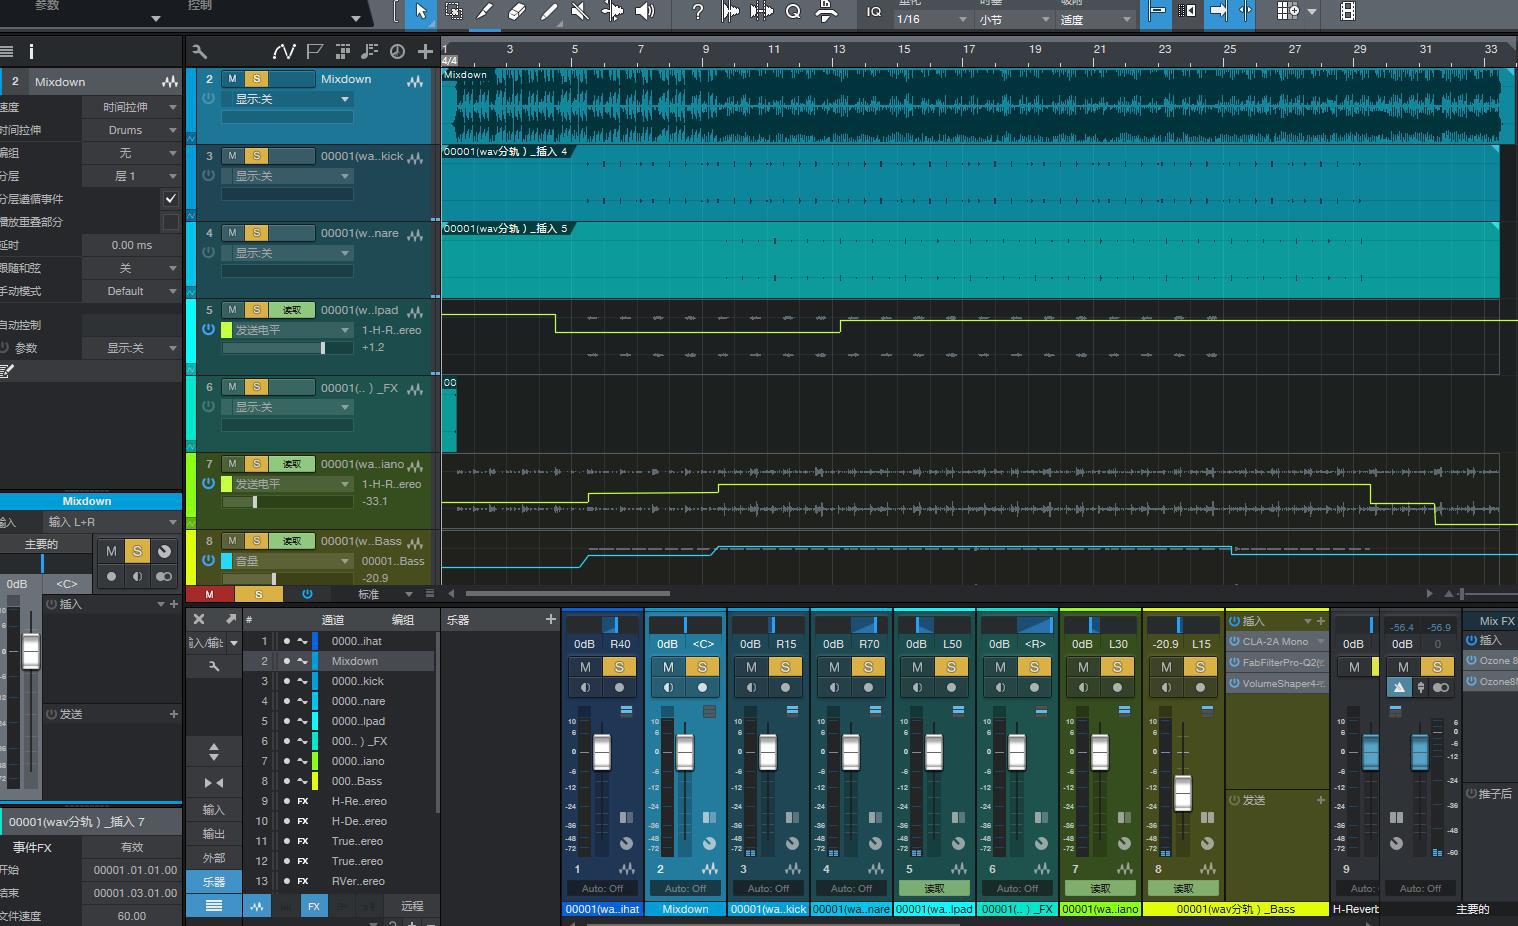Close the mixer channel list panel
The height and width of the screenshot is (926, 1518).
199,619
